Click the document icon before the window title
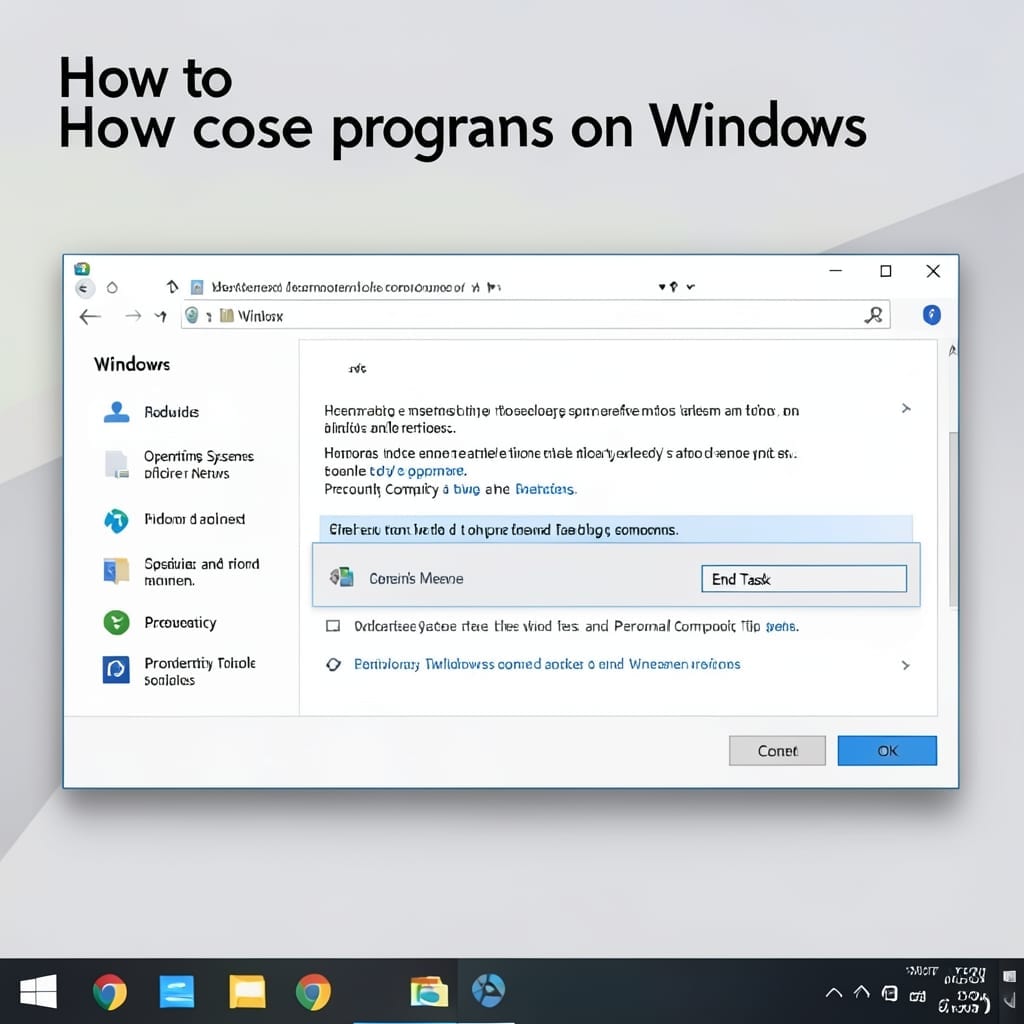This screenshot has height=1024, width=1024. (197, 287)
